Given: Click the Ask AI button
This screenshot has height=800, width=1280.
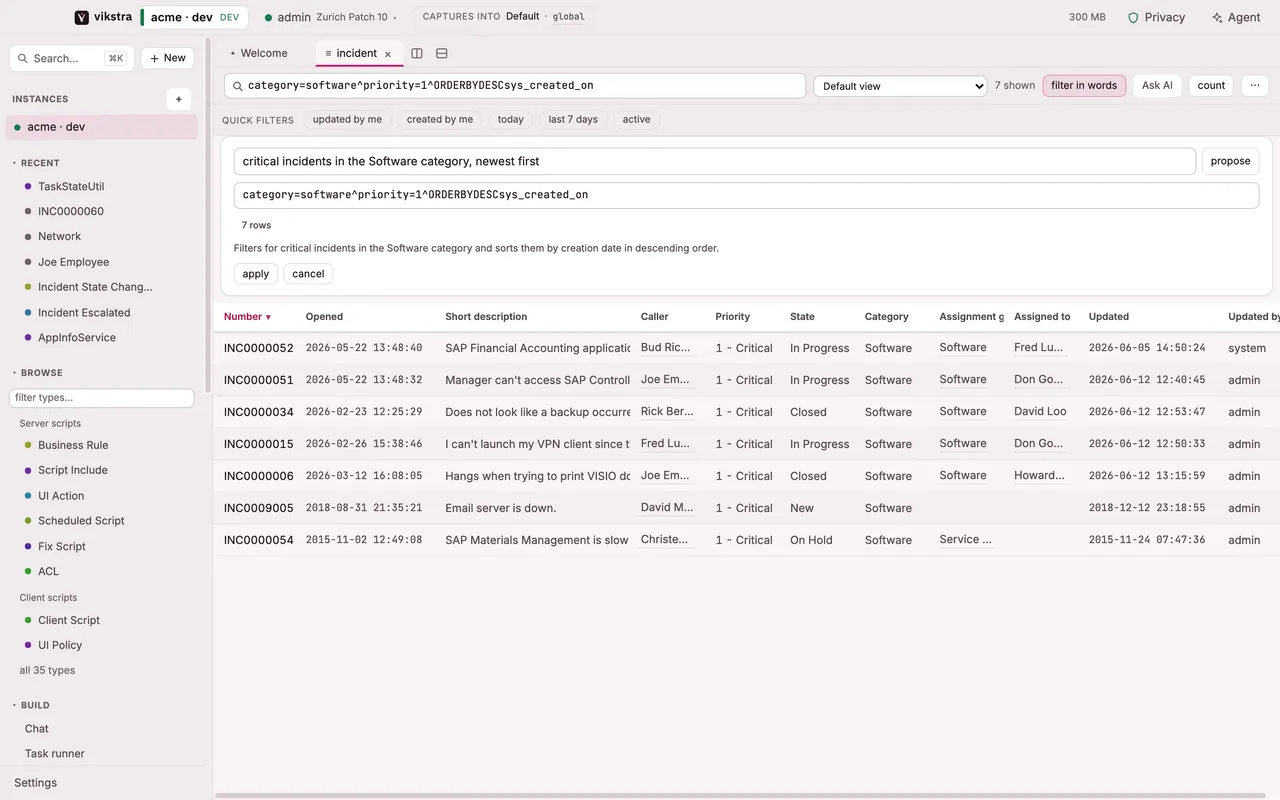Looking at the screenshot, I should click(x=1157, y=86).
